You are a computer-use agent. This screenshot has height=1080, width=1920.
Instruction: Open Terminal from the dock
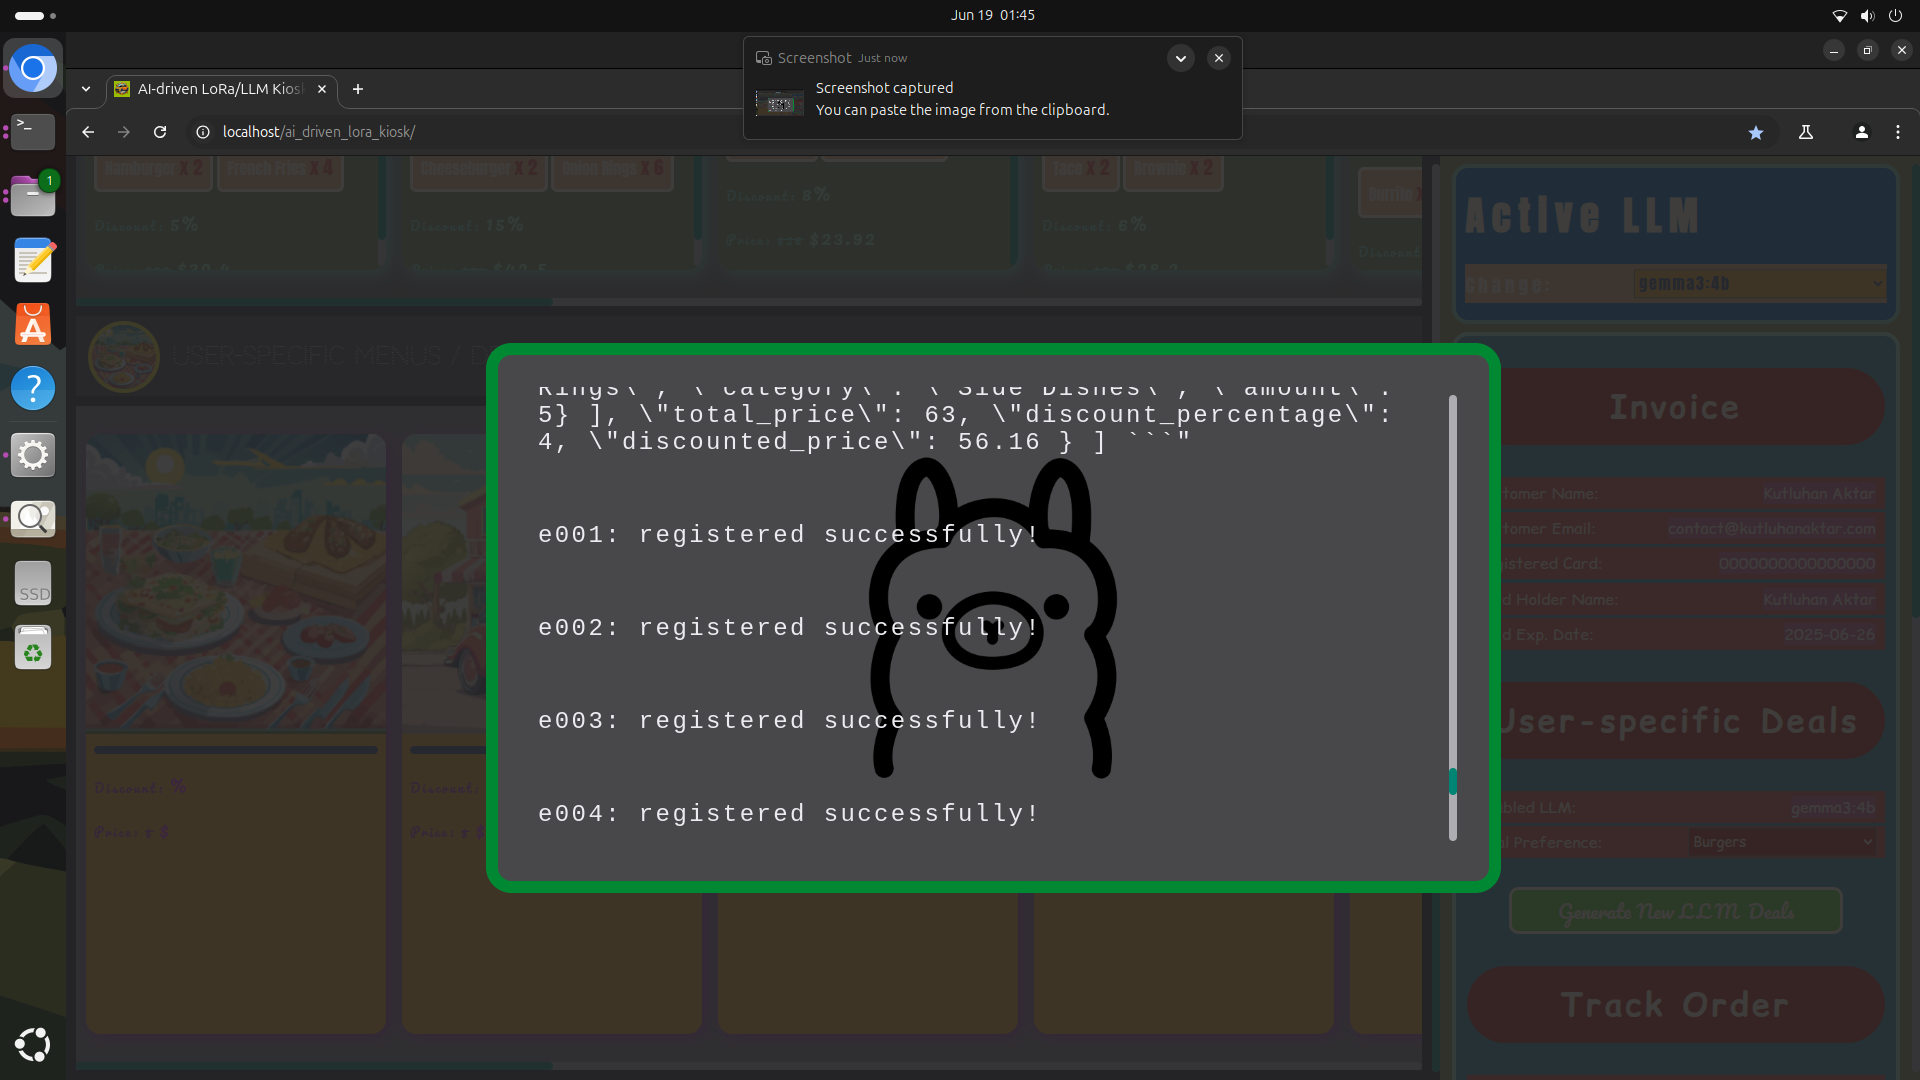click(x=33, y=131)
